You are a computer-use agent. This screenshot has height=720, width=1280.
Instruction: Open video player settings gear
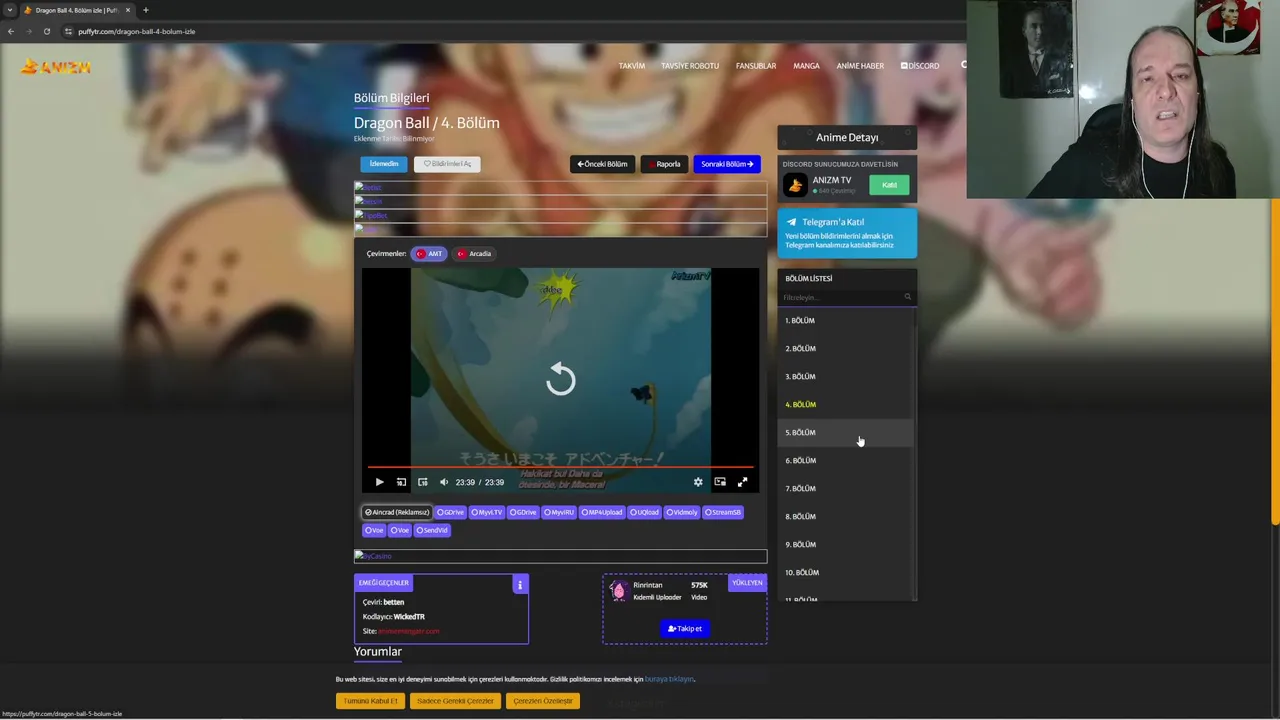pos(698,482)
